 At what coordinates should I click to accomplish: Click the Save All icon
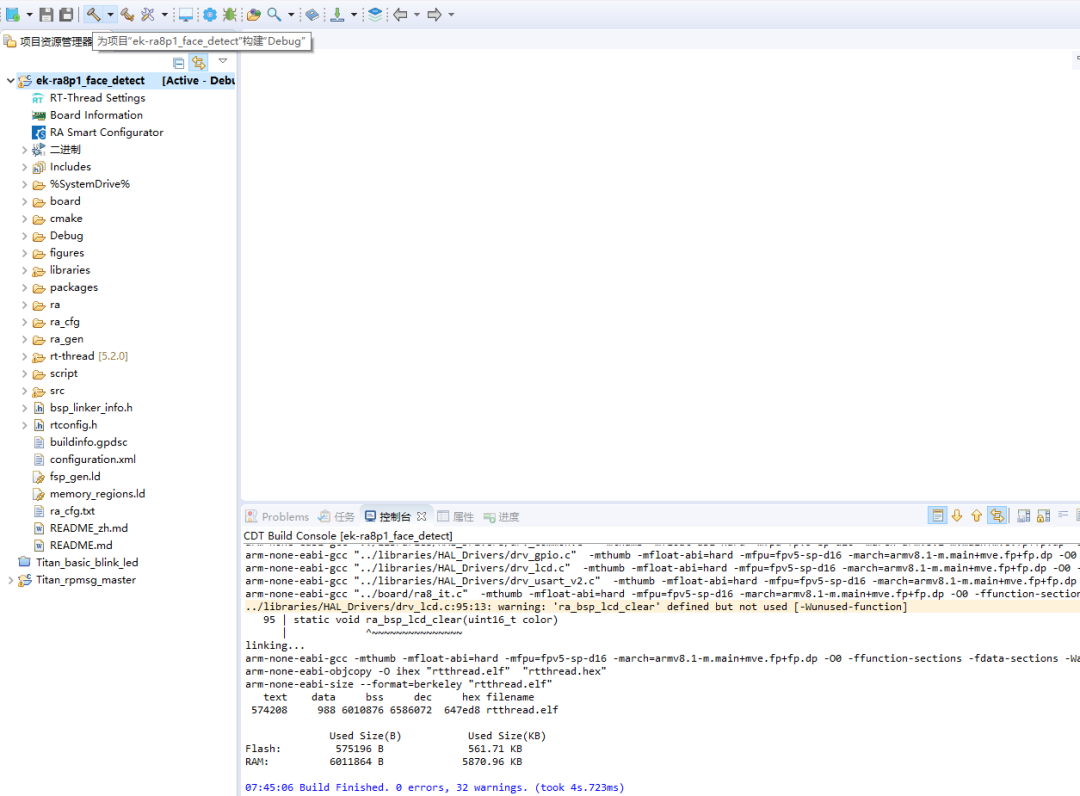(66, 14)
